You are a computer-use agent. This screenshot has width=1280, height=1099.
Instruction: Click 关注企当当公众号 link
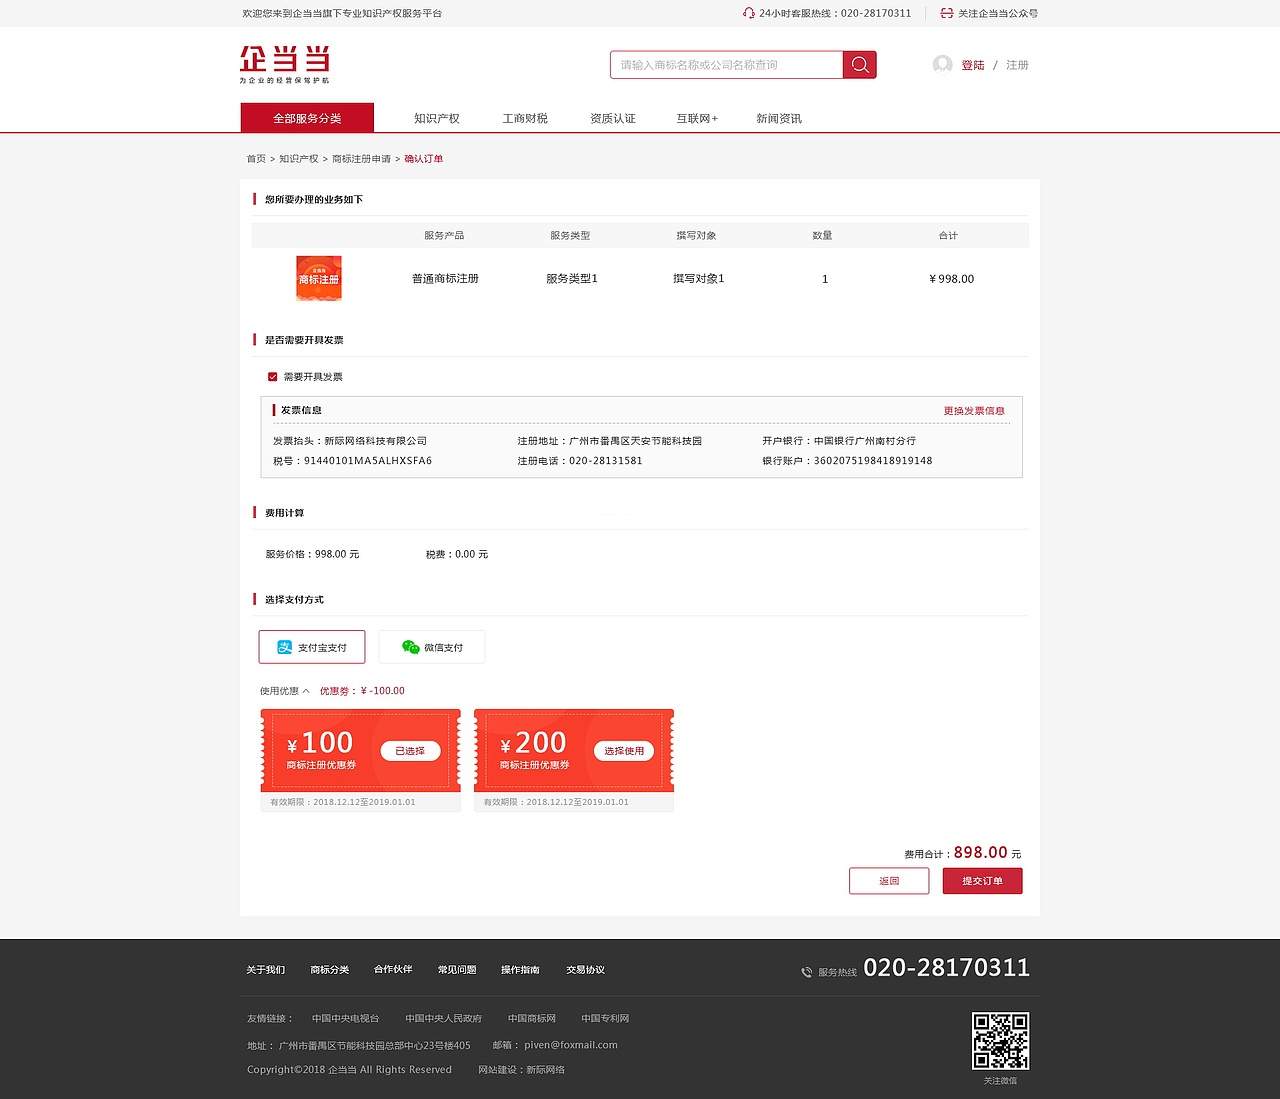(998, 13)
